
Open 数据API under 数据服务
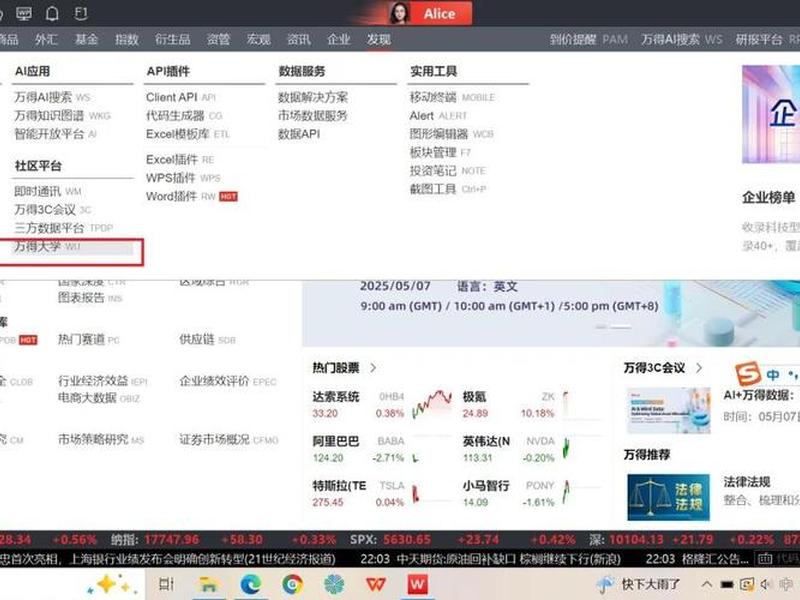click(299, 134)
